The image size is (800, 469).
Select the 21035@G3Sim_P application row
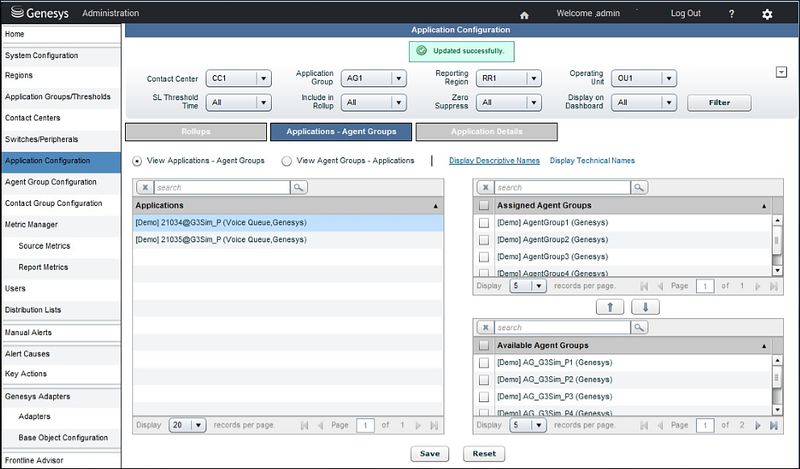click(288, 240)
